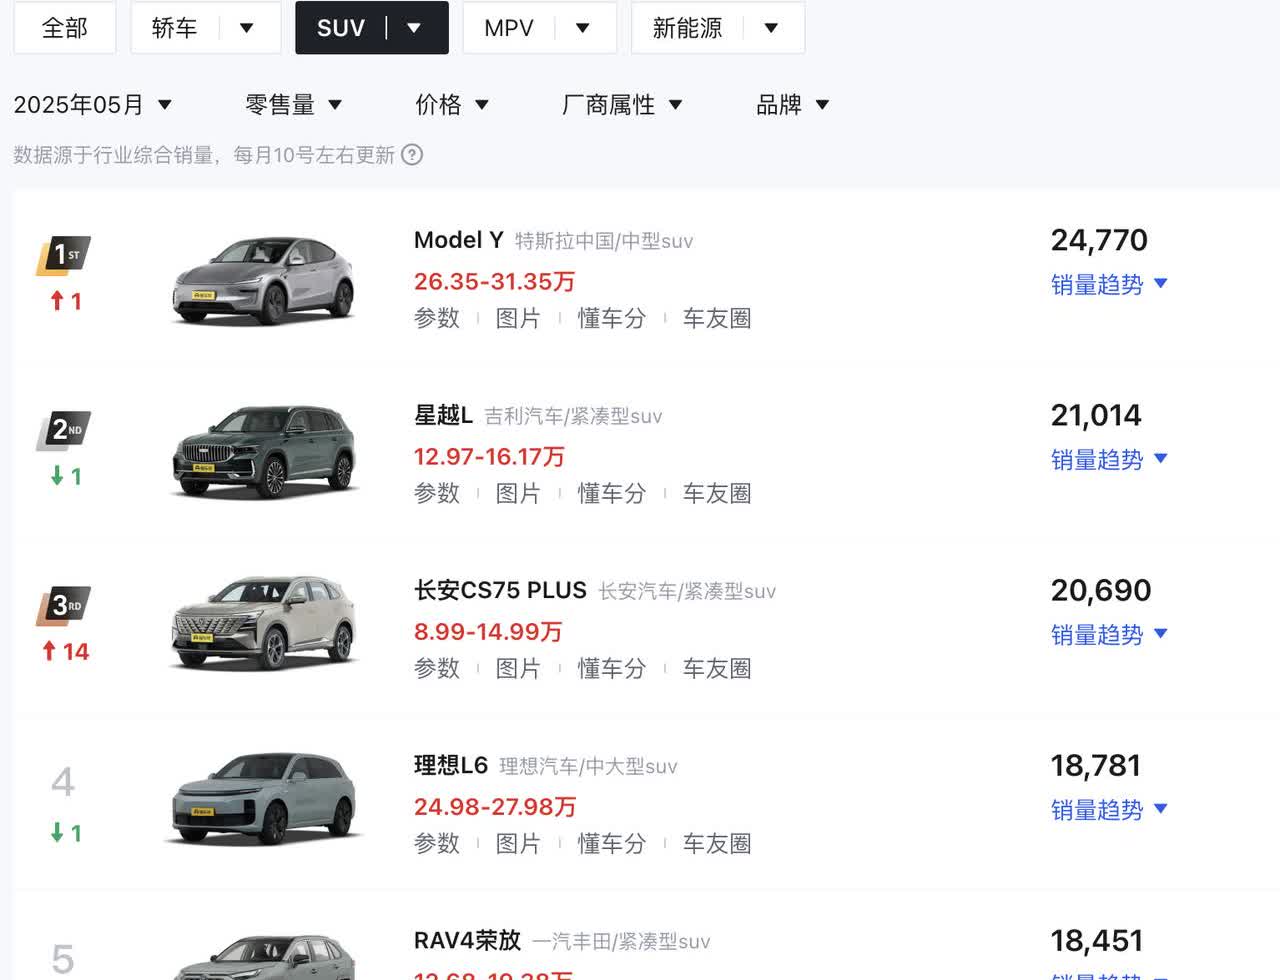Viewport: 1280px width, 980px height.
Task: View 参数 for 长安CS75 PLUS
Action: [x=437, y=668]
